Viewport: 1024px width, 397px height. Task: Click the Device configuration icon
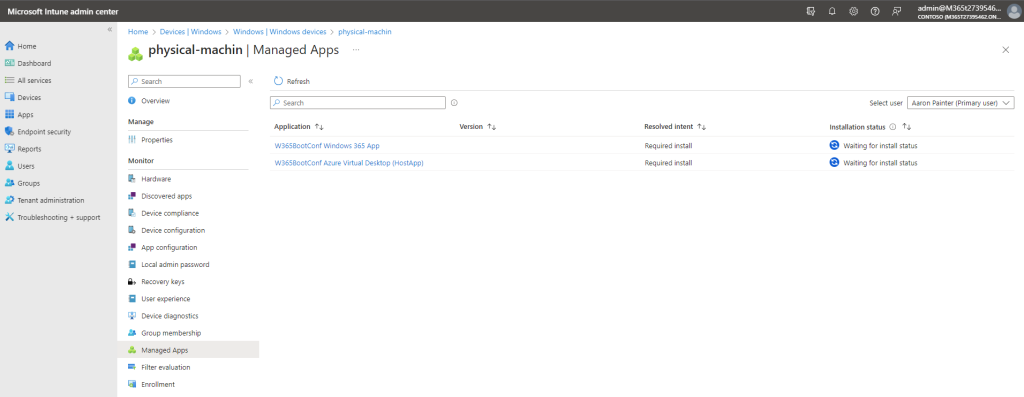pos(132,230)
